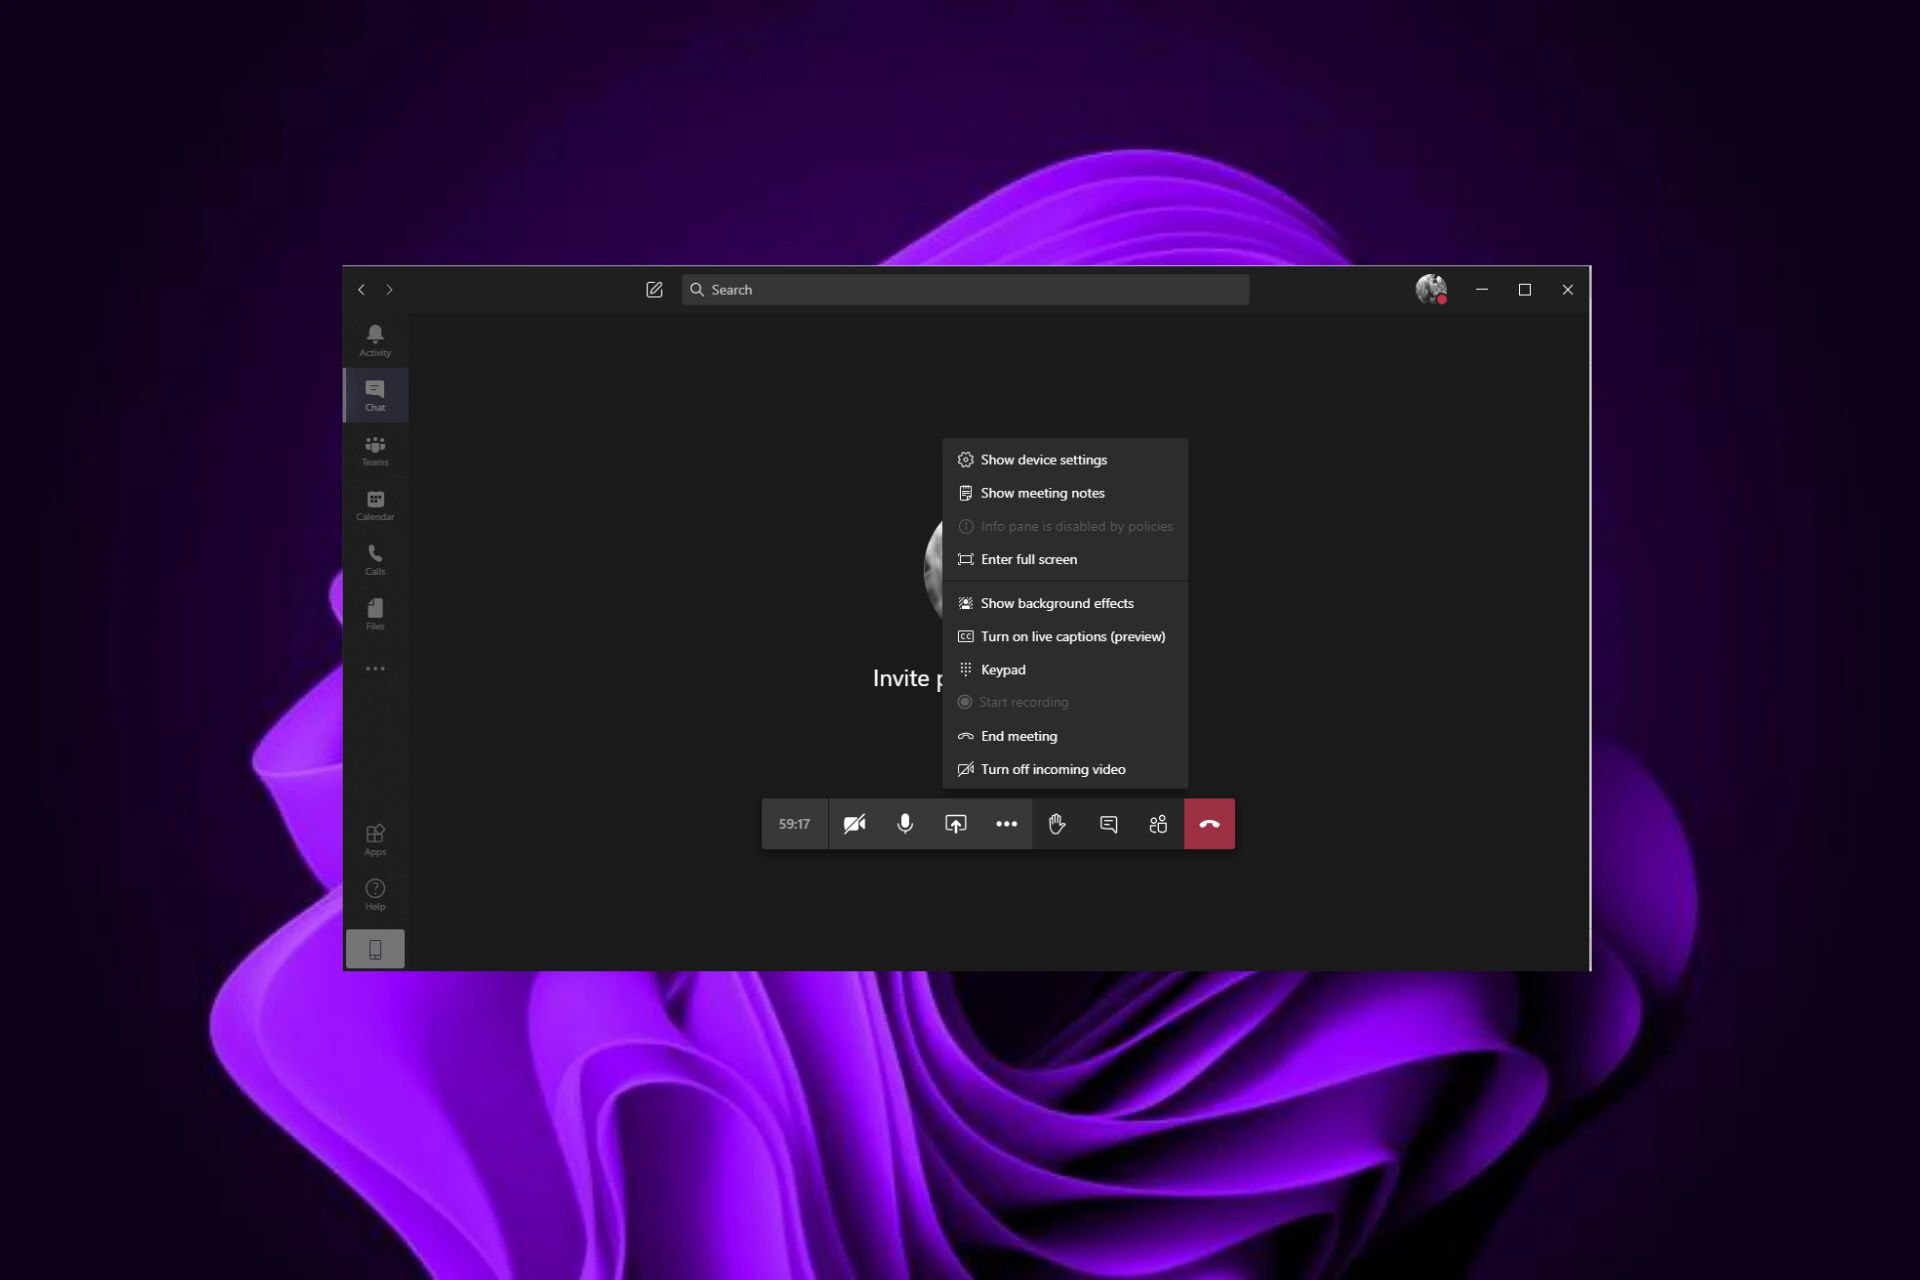Toggle the camera on or off

coord(855,824)
